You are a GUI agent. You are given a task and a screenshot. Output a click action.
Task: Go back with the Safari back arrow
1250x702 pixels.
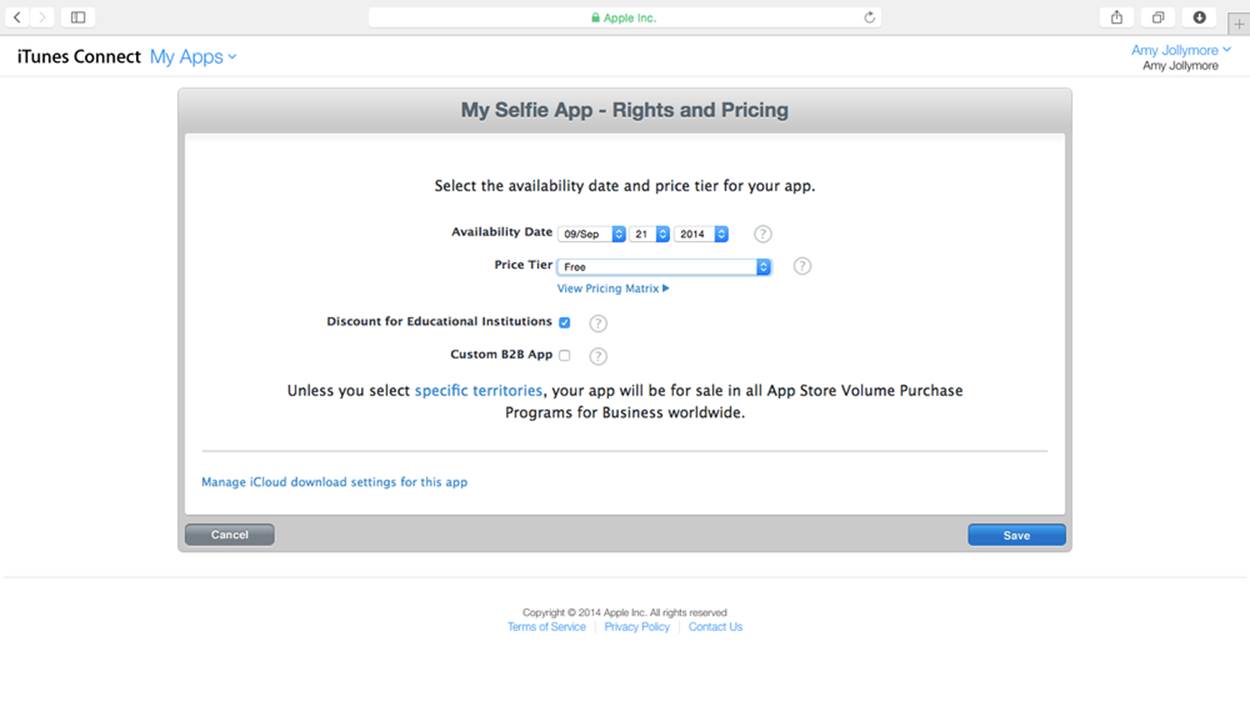coord(17,17)
